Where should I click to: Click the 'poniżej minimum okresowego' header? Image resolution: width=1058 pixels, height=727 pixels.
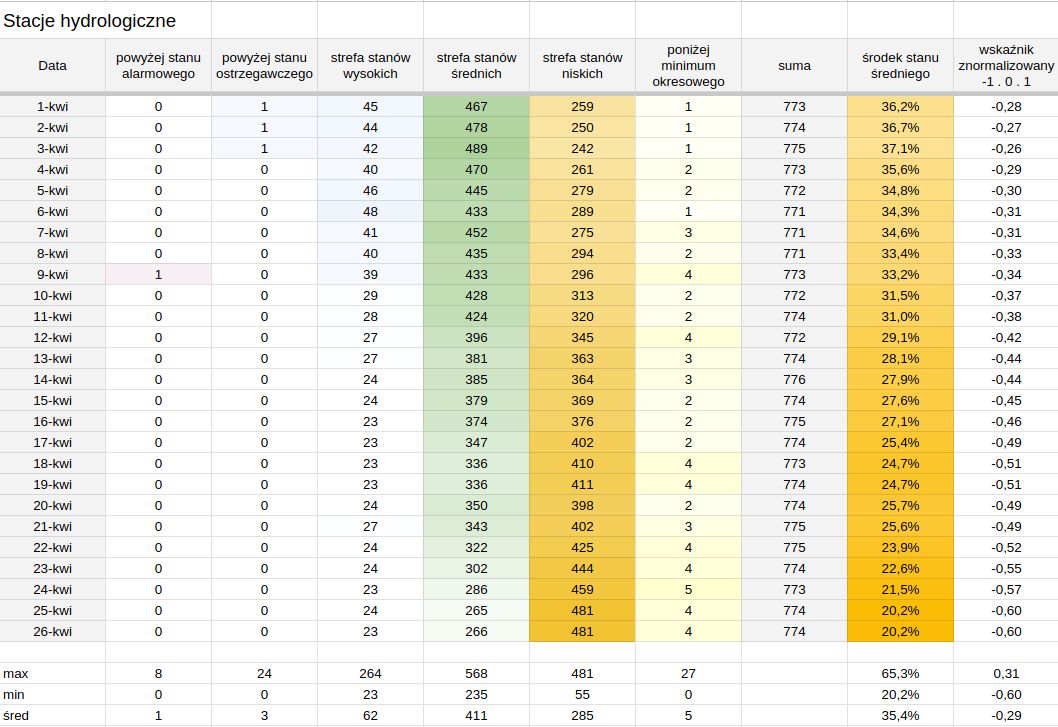688,66
